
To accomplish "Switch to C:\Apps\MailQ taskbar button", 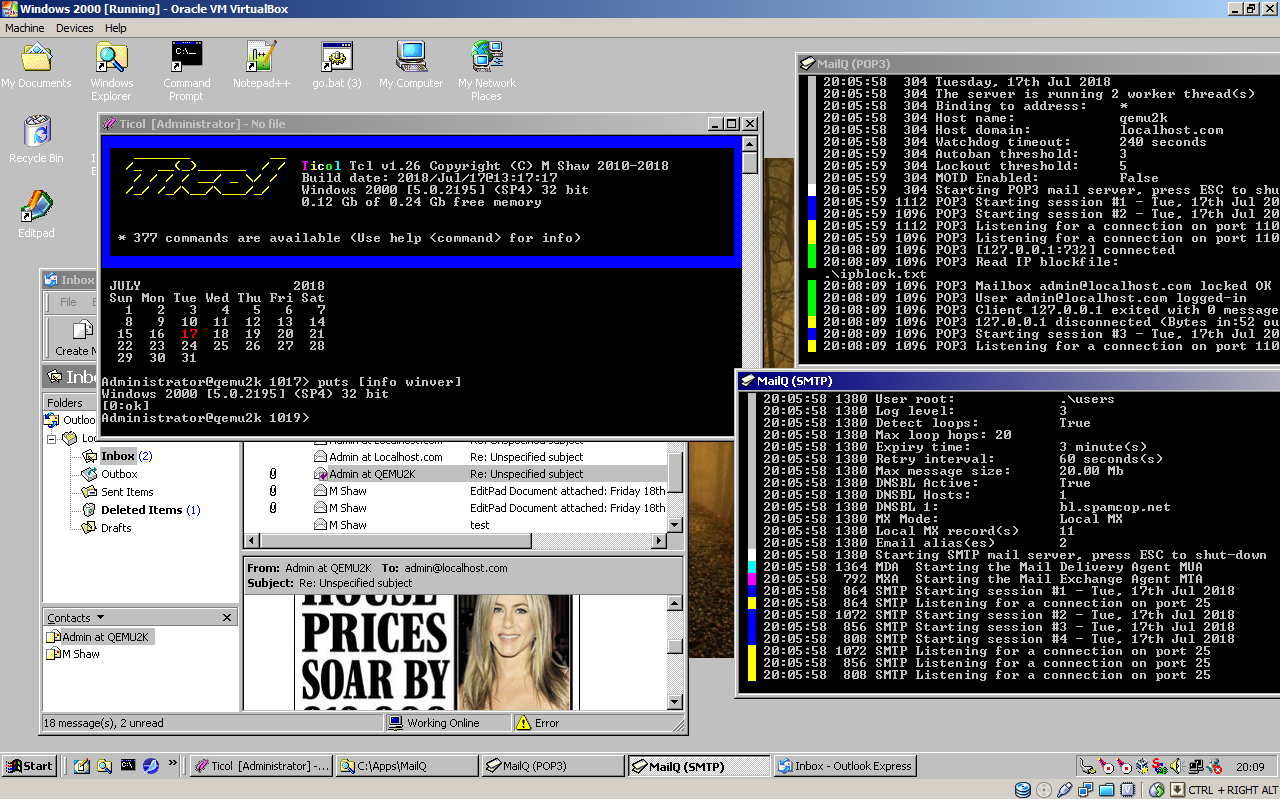I will 406,766.
